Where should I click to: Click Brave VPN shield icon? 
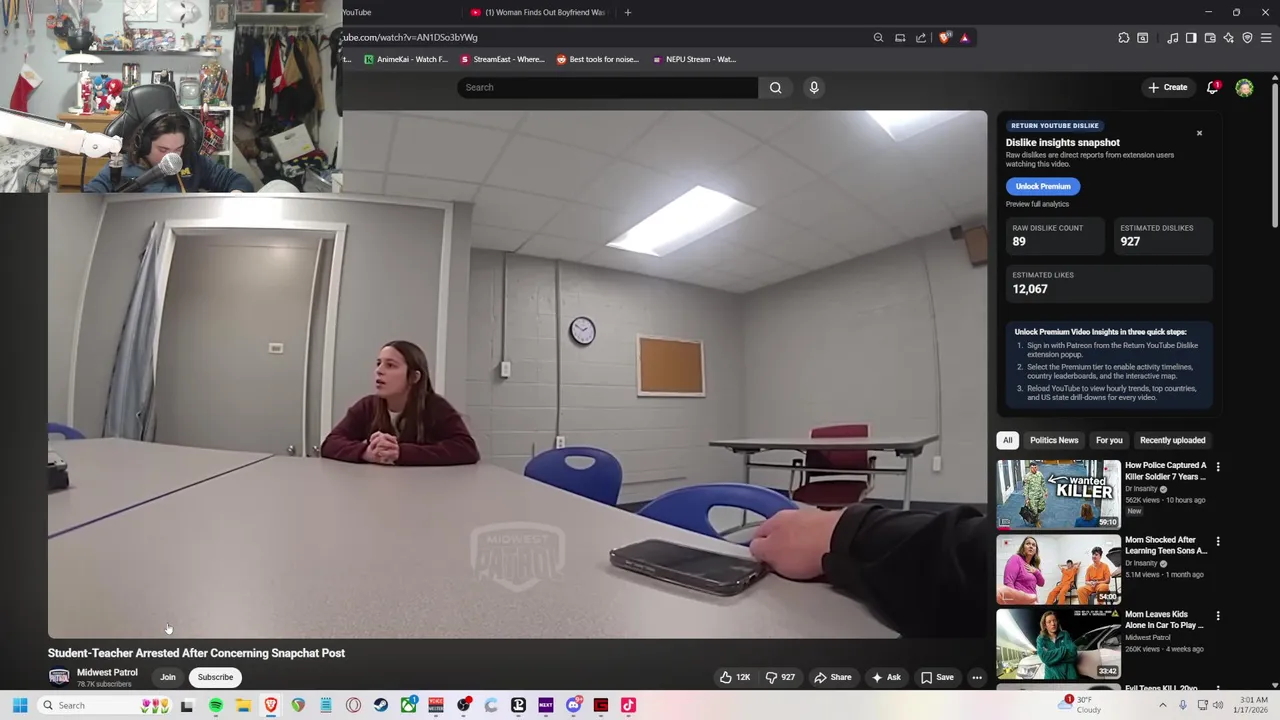1247,38
